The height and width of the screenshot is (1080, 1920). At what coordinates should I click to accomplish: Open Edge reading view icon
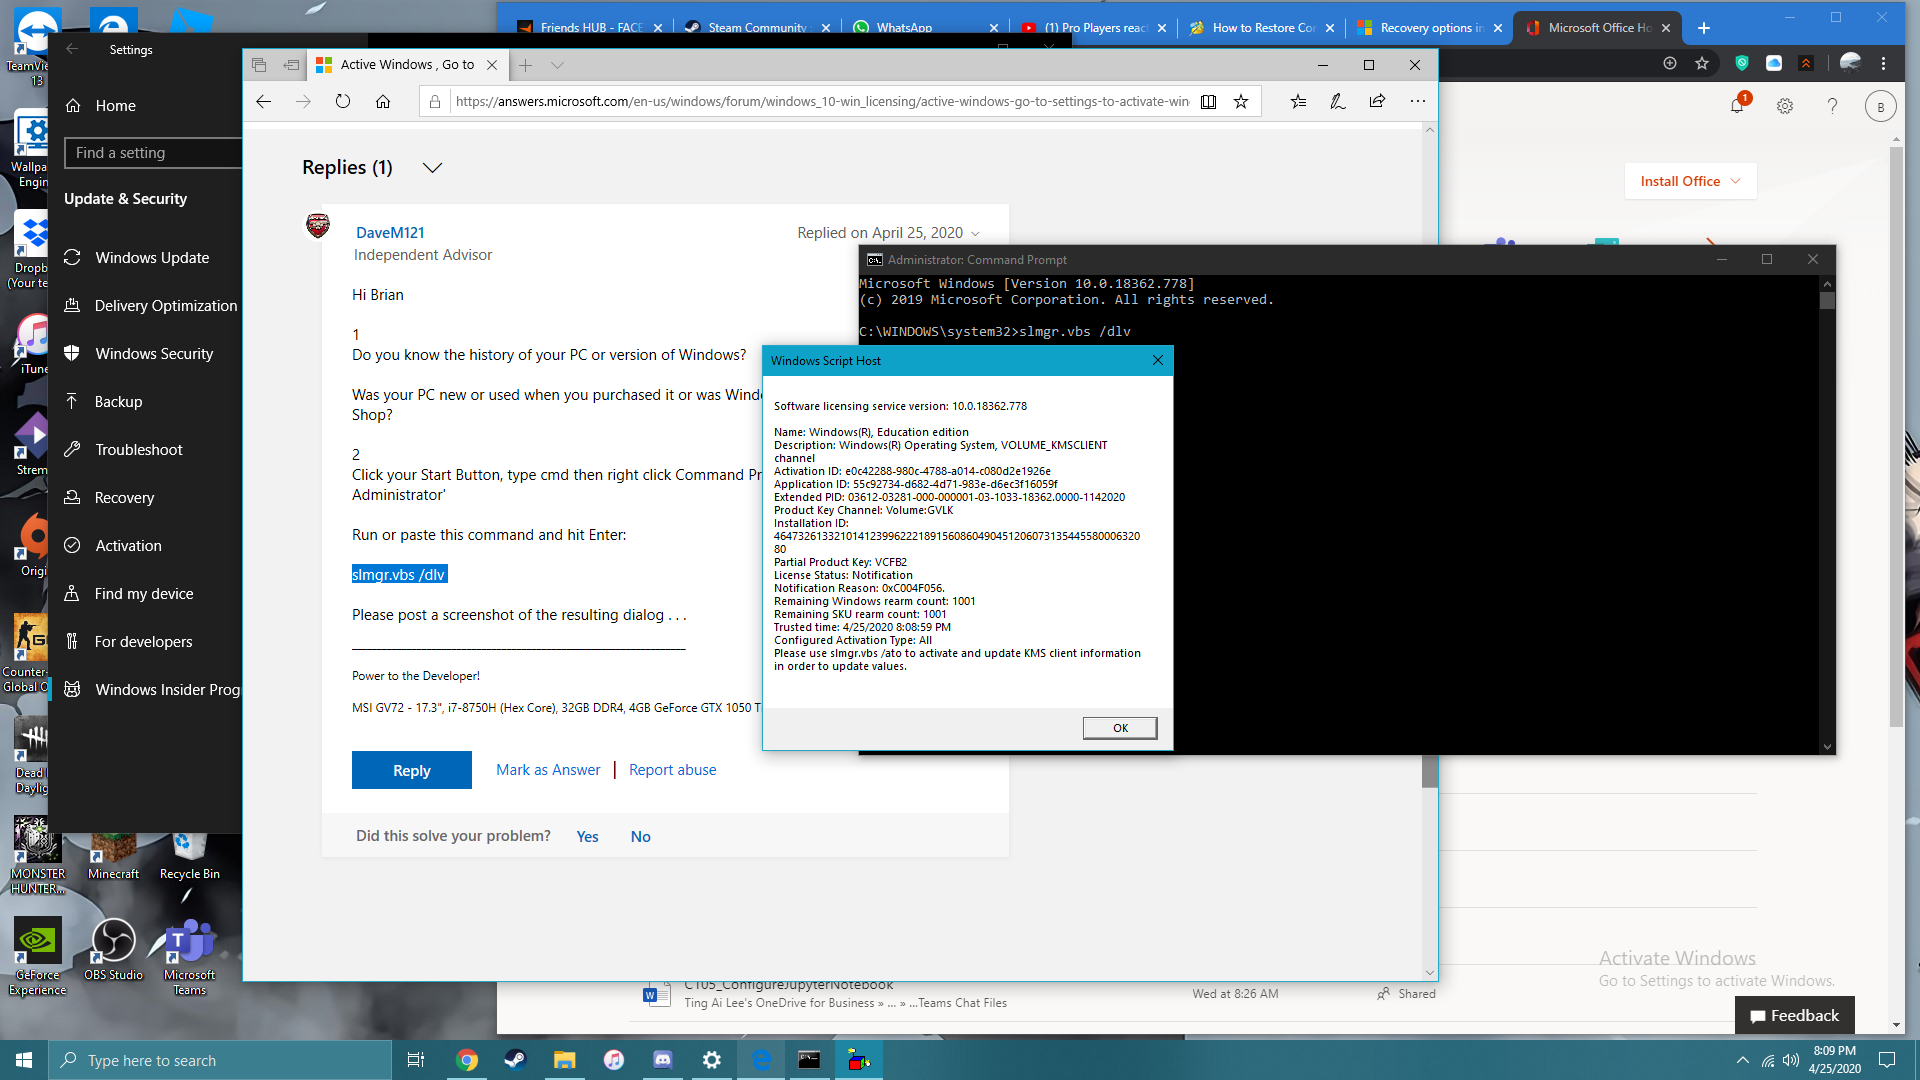[x=1208, y=101]
